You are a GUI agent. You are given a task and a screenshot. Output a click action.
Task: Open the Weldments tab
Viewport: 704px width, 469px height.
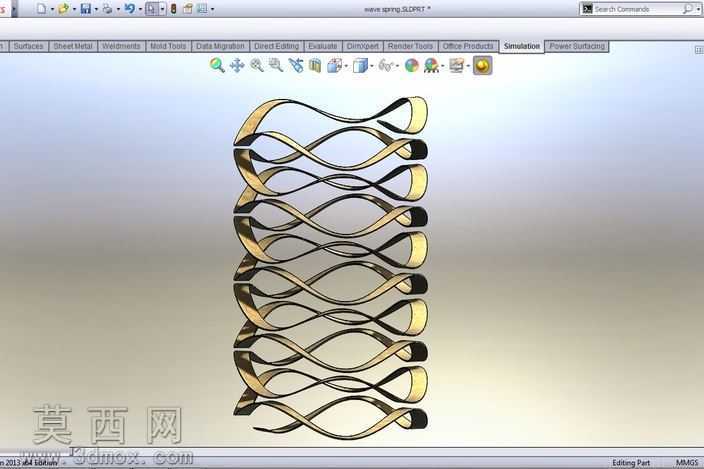pos(121,46)
